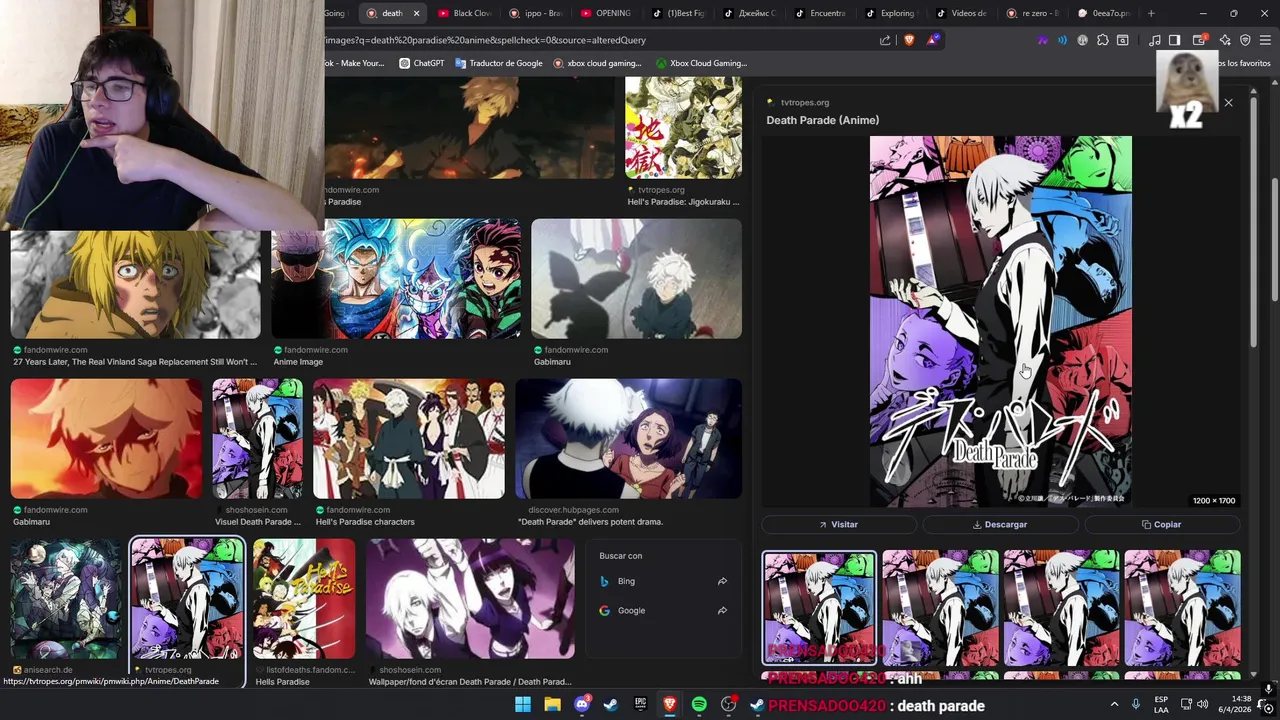The height and width of the screenshot is (720, 1280).
Task: Open Leo AI sparkle icon in toolbar
Action: (x=1224, y=40)
